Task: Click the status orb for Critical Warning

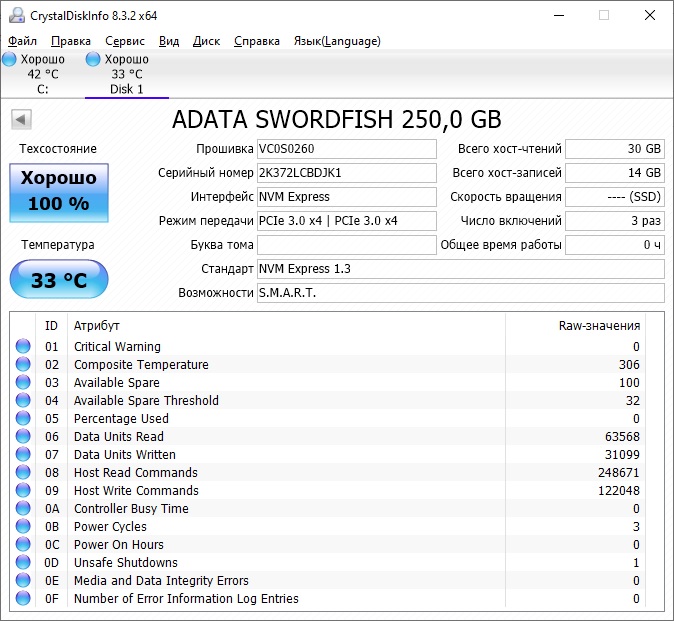Action: click(23, 346)
